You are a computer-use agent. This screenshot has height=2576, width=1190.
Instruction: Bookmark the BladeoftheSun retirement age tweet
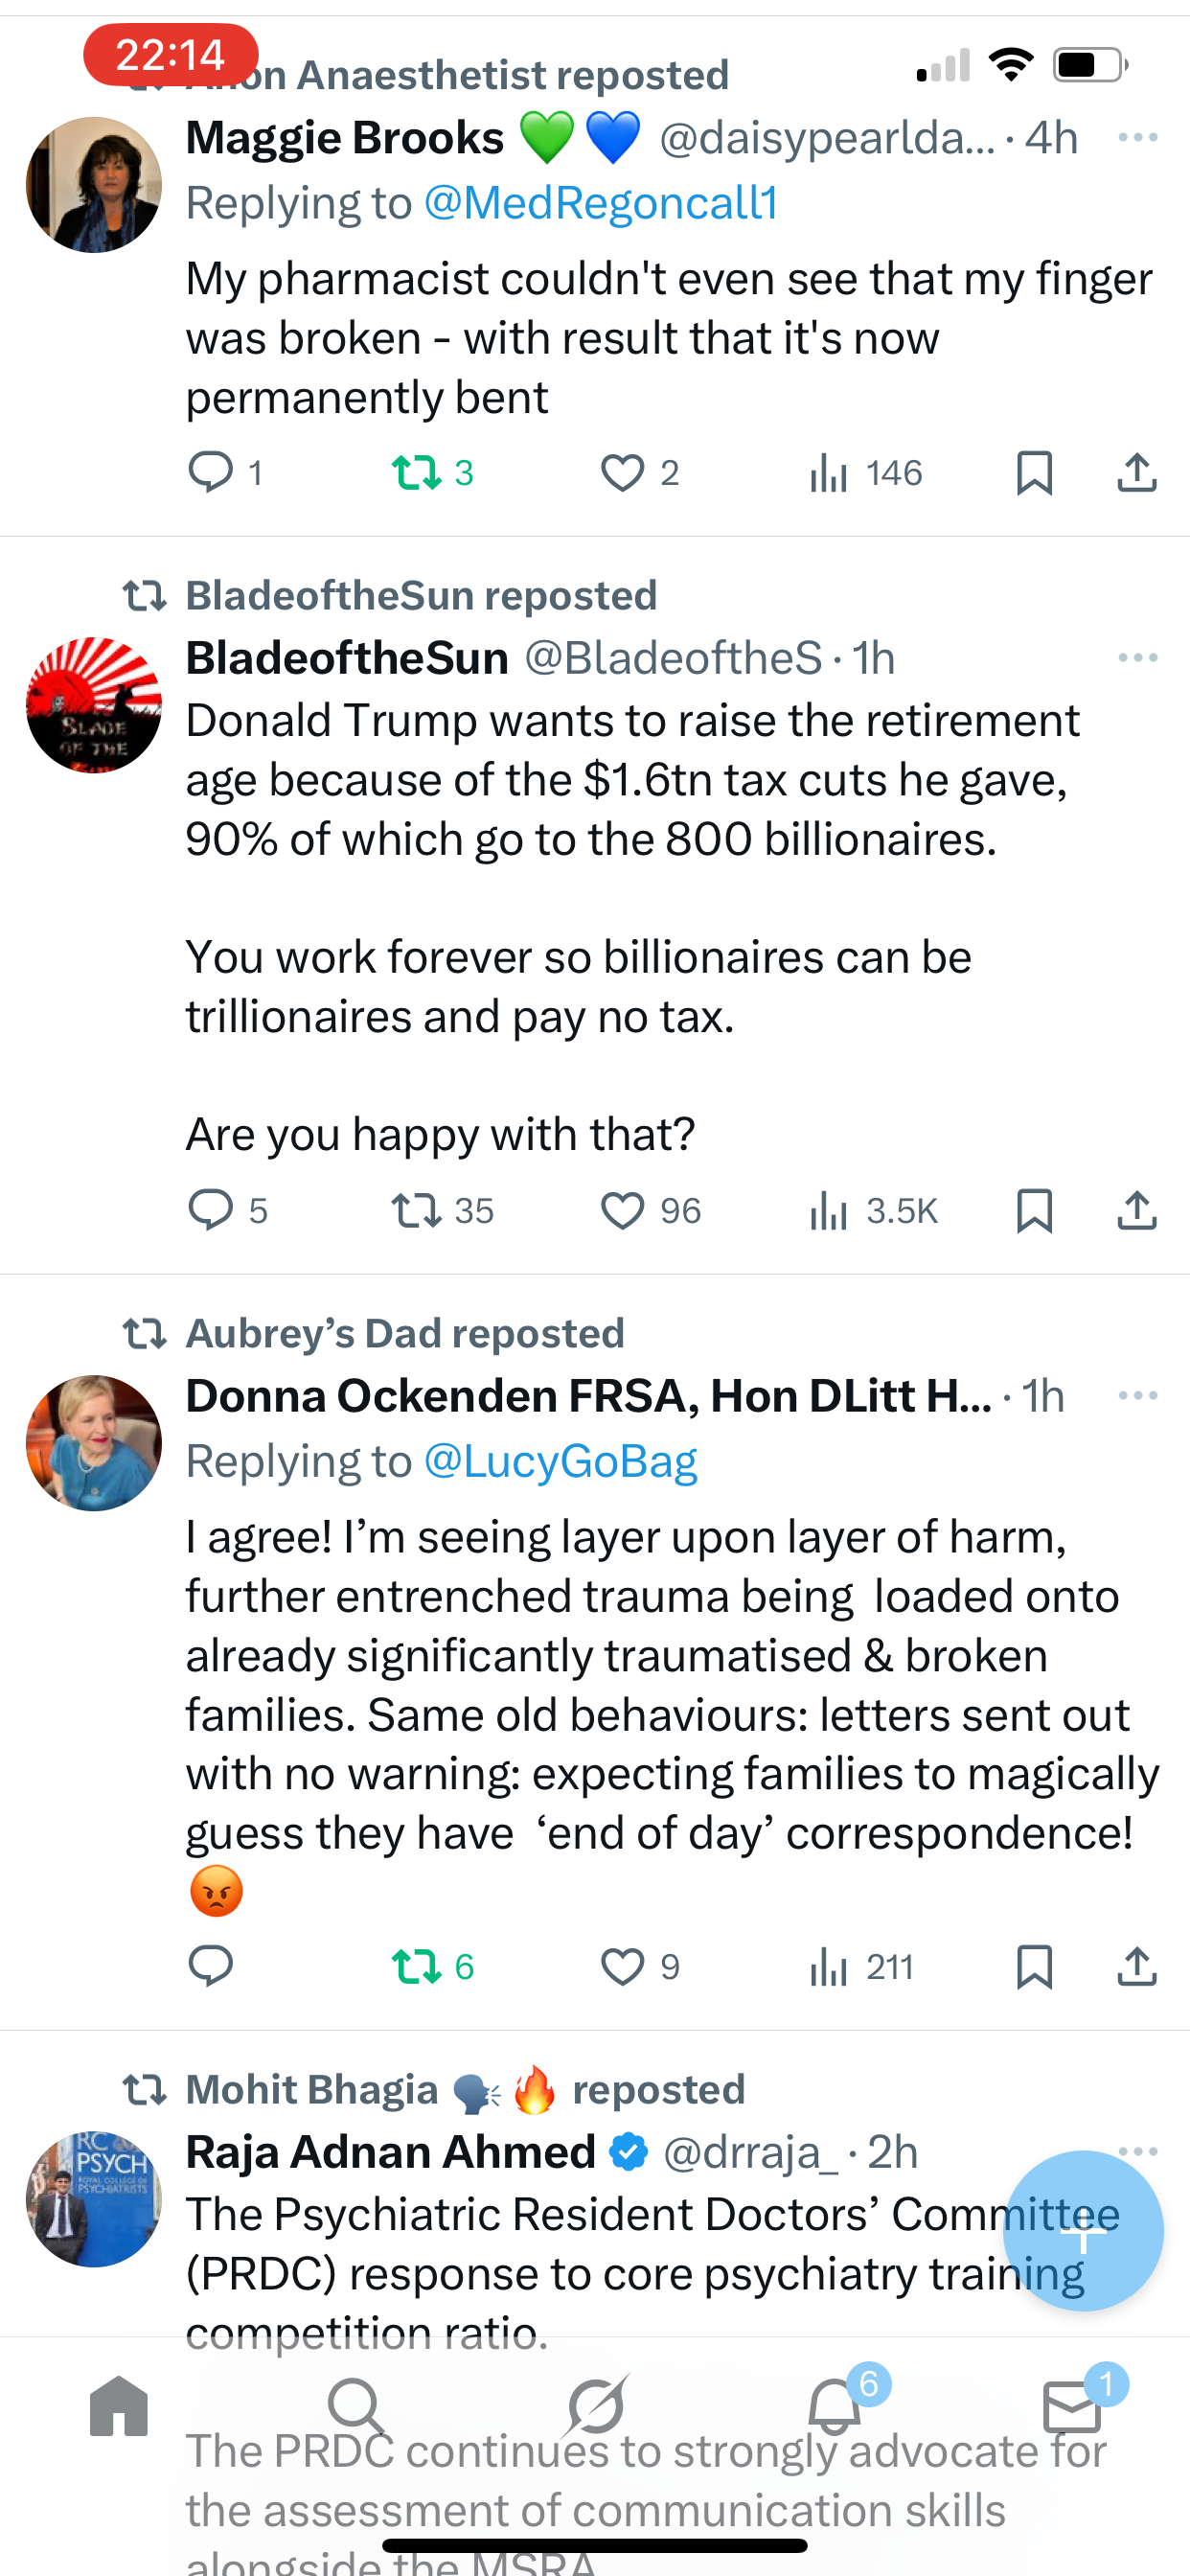(x=1034, y=1210)
